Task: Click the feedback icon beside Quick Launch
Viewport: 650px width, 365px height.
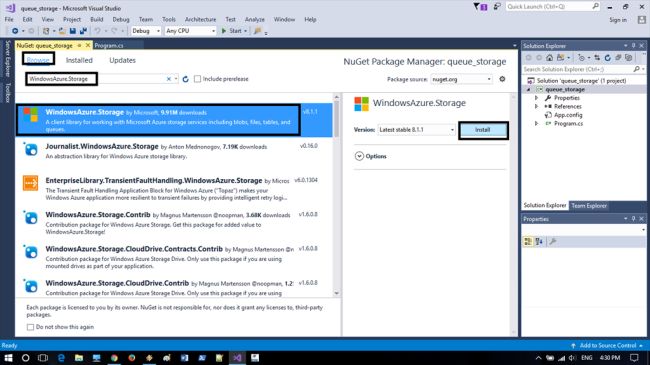Action: 497,7
